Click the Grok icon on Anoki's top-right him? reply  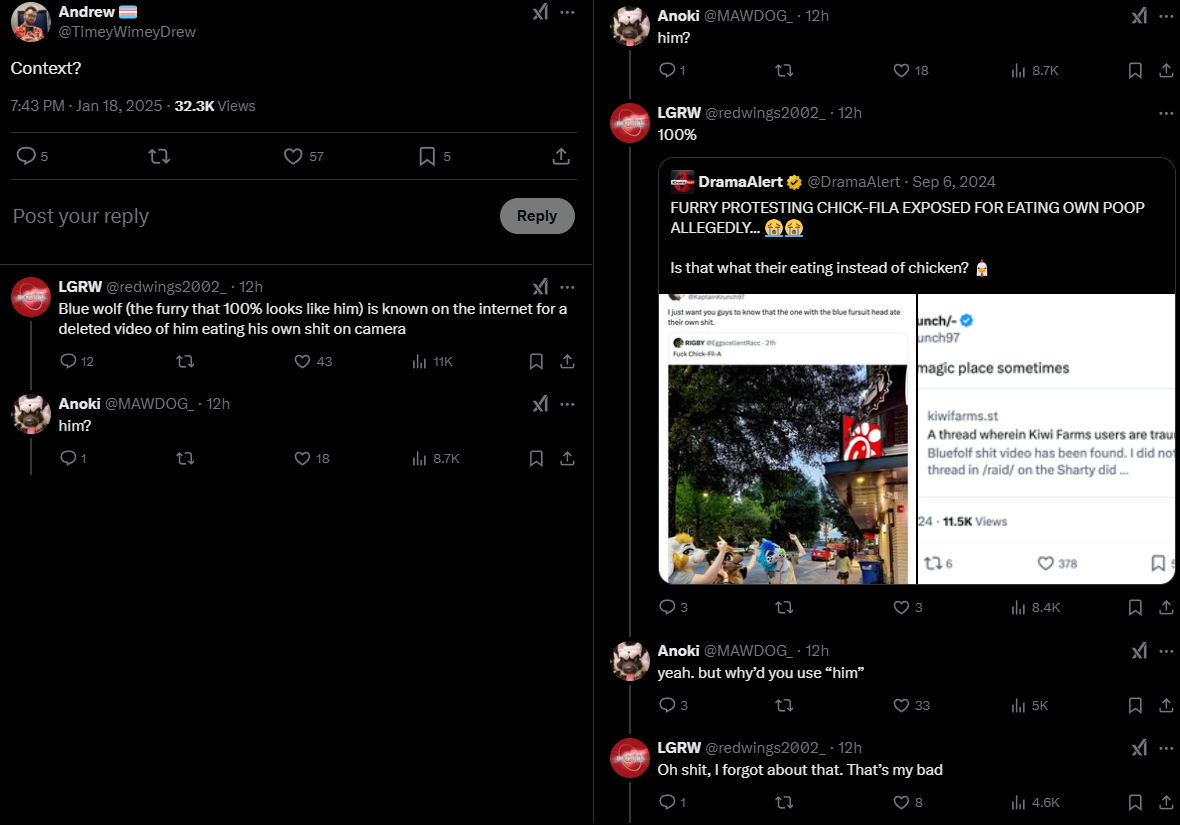(x=1139, y=16)
